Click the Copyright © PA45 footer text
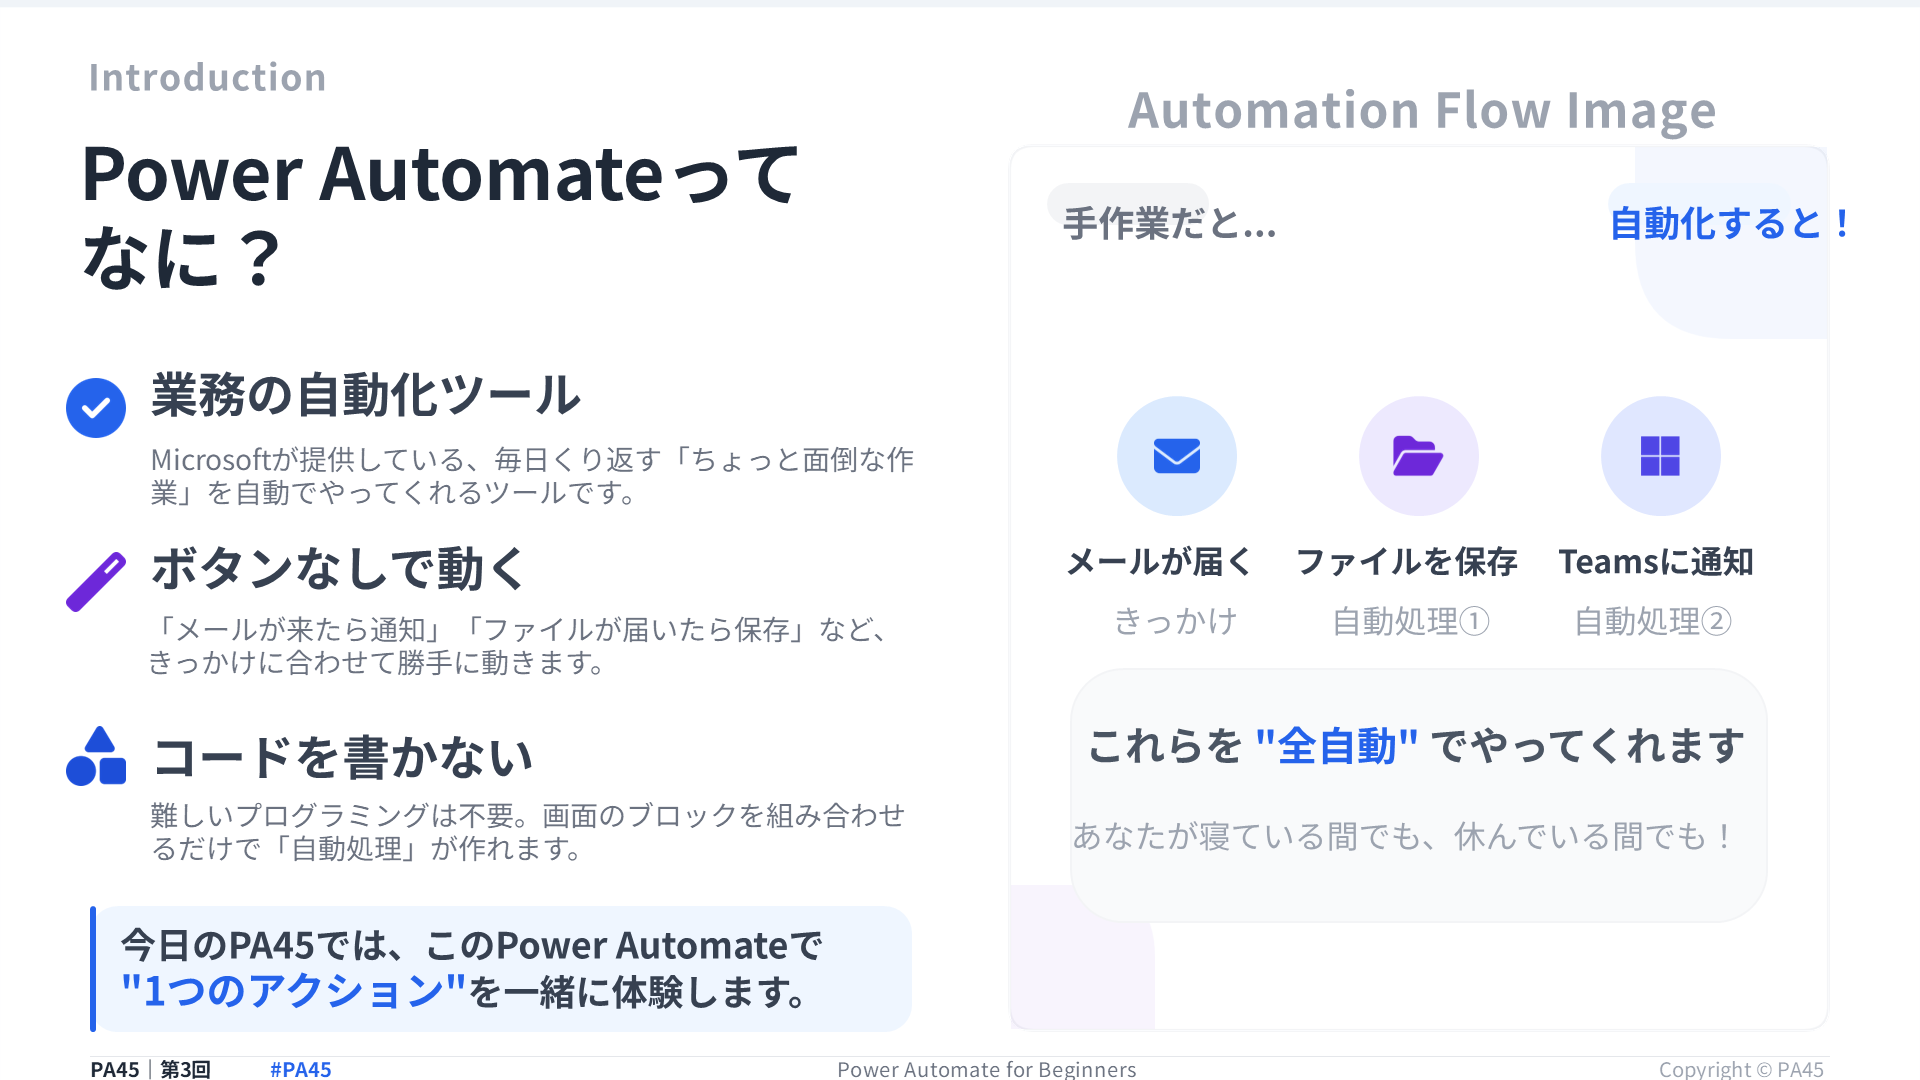The width and height of the screenshot is (1920, 1080). 1741,1069
